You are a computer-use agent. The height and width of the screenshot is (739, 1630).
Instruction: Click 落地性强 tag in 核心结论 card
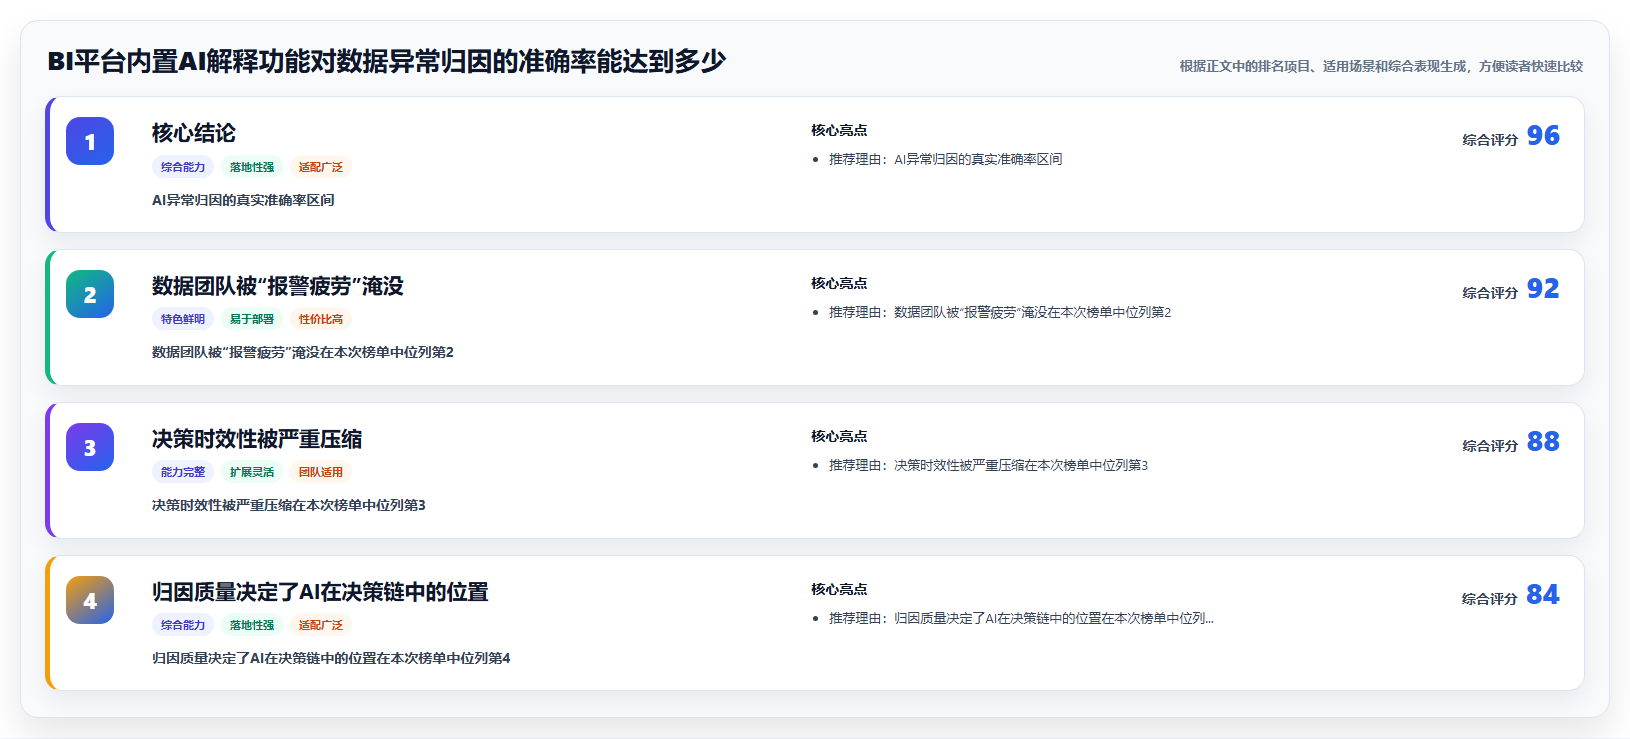tap(252, 167)
